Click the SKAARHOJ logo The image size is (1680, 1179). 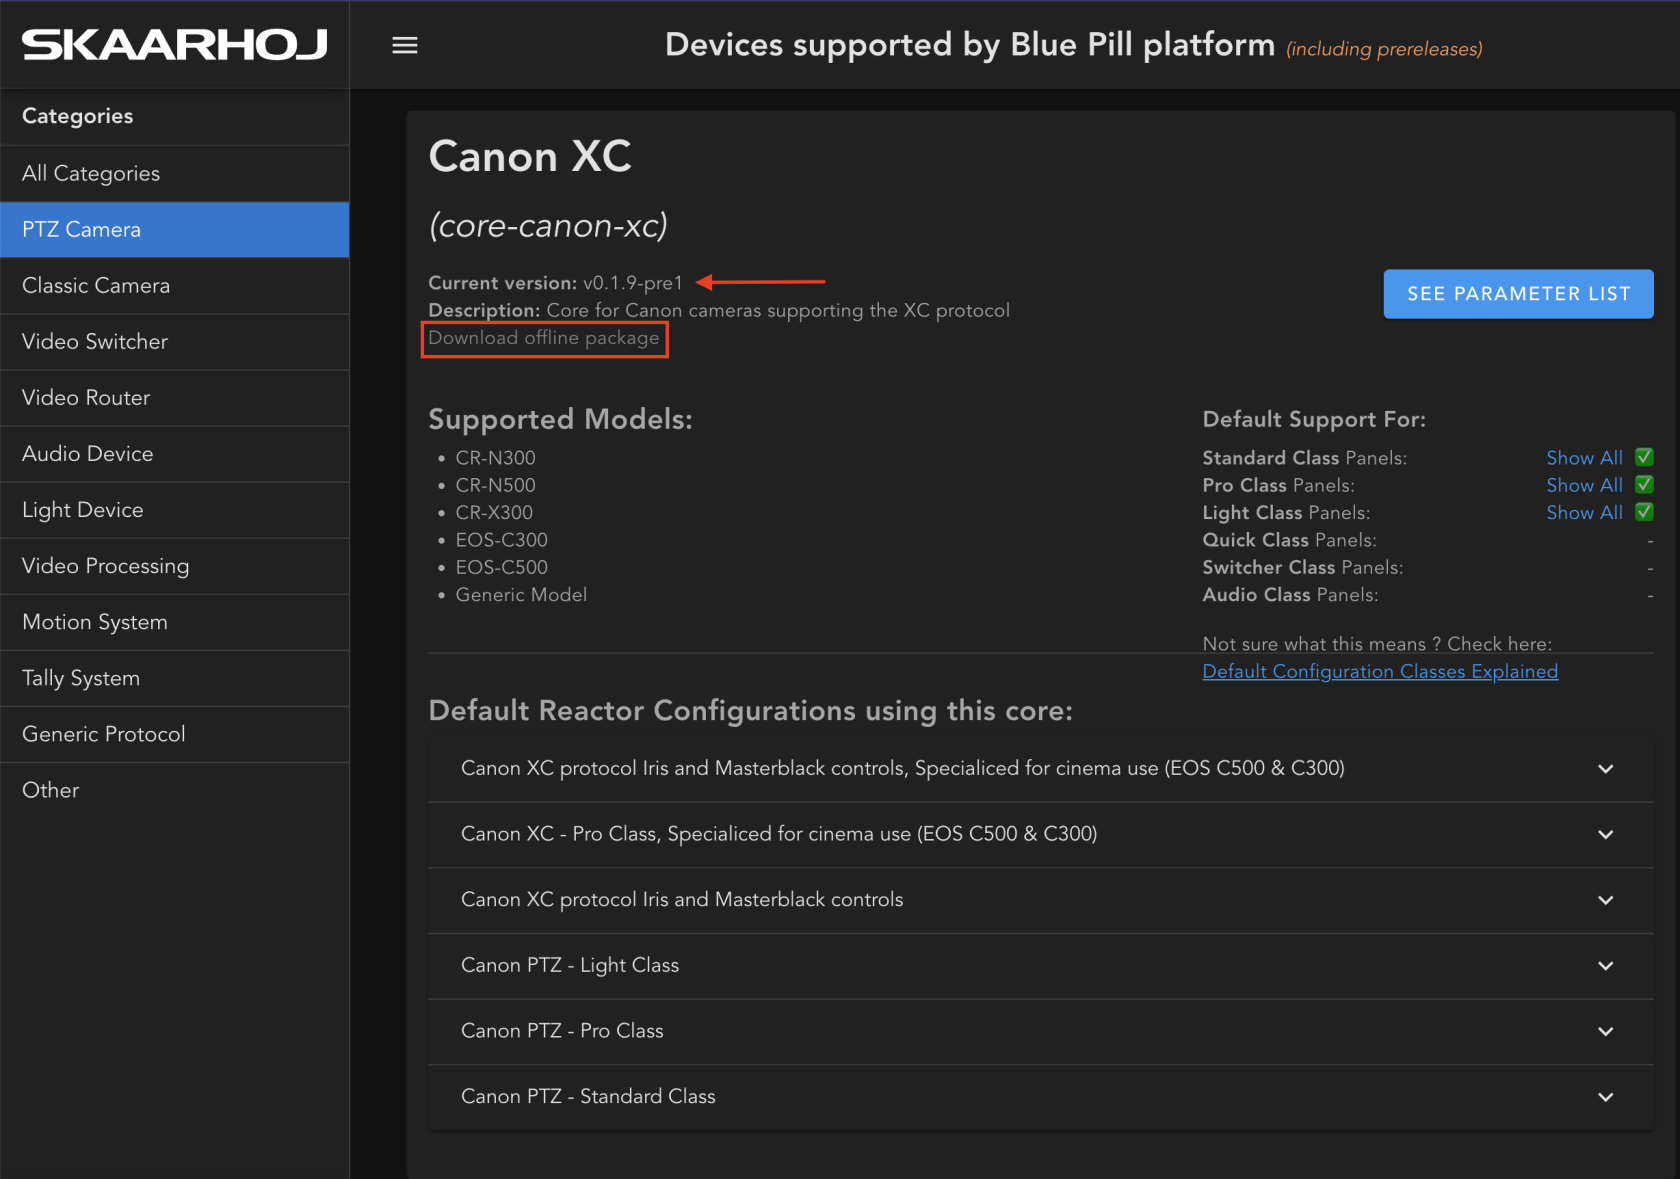point(175,45)
